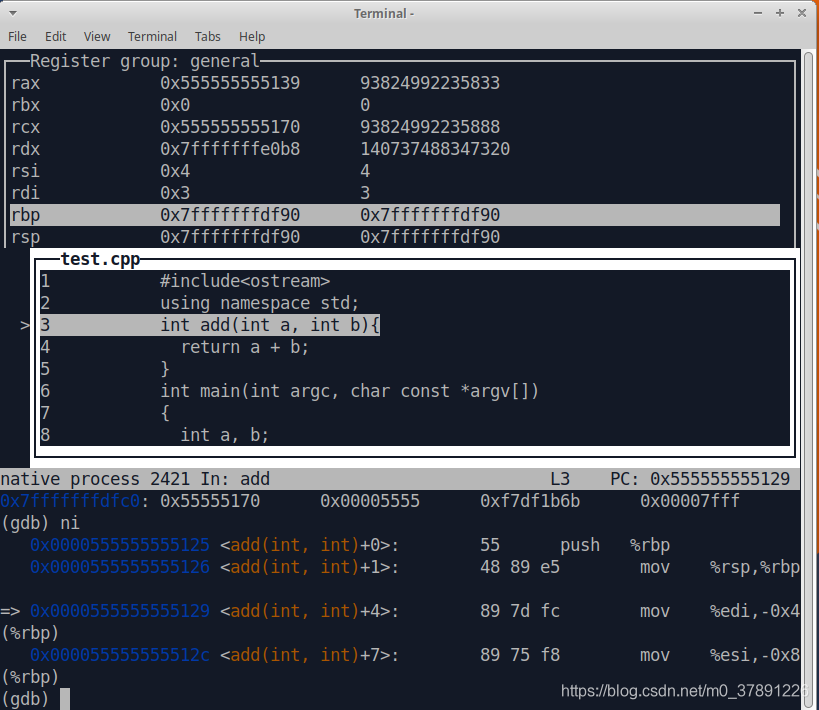Click rcx value 0x555555555170
Viewport: 819px width, 710px height.
pos(230,127)
